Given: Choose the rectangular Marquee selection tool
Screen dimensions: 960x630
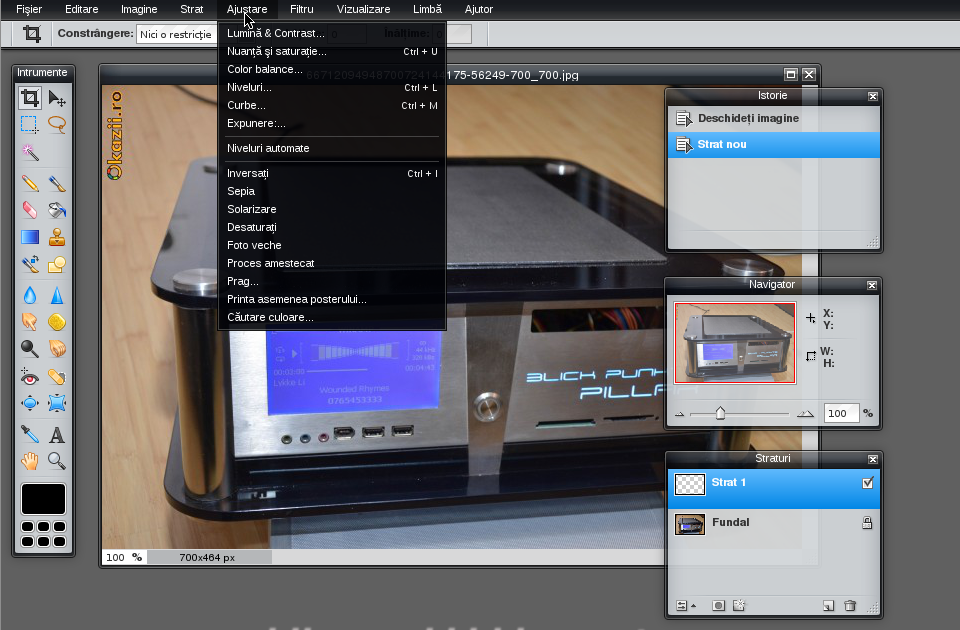Looking at the screenshot, I should tap(29, 124).
